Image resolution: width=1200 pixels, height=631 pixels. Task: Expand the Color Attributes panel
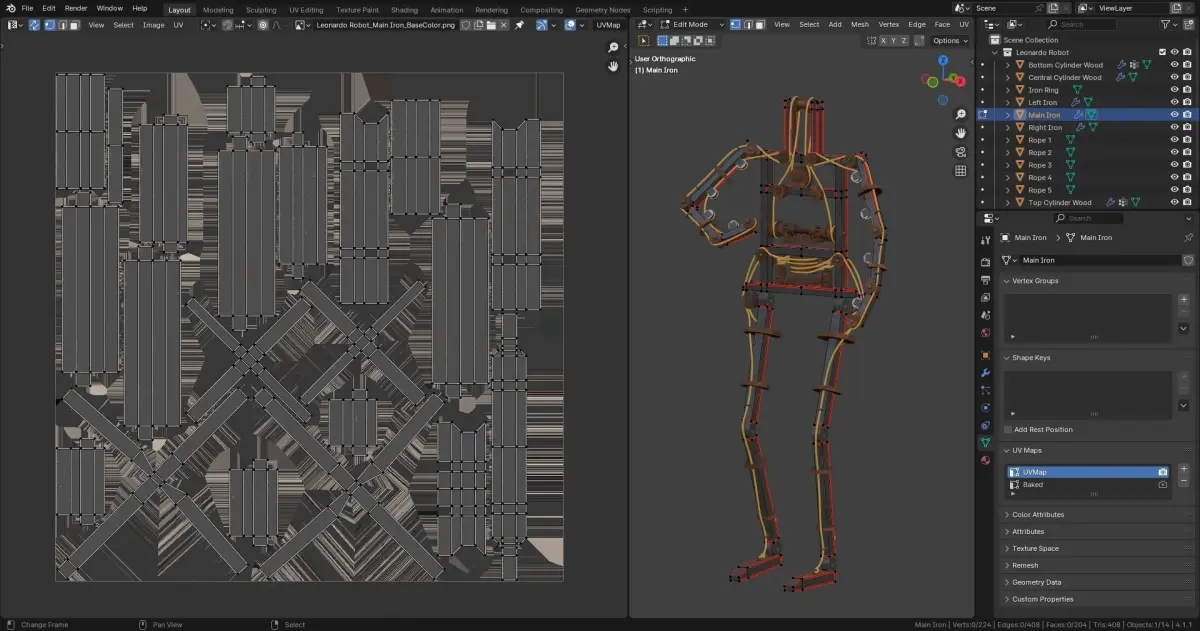coord(1037,514)
